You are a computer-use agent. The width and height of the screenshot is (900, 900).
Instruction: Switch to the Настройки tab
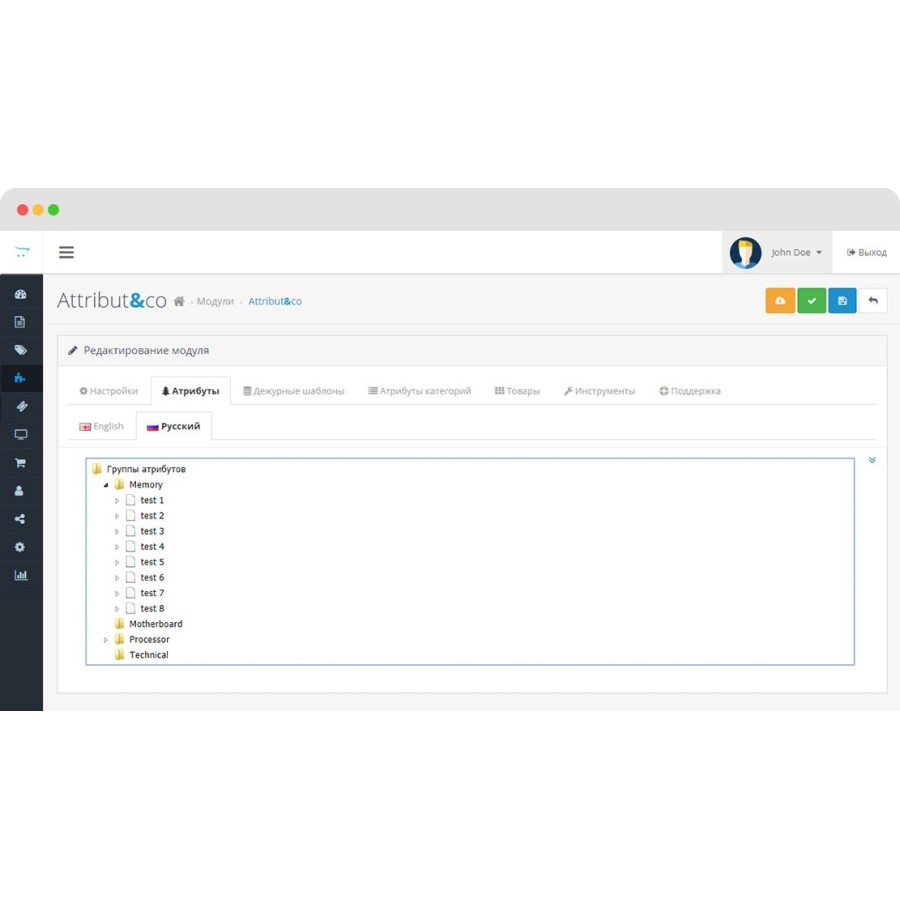(108, 391)
